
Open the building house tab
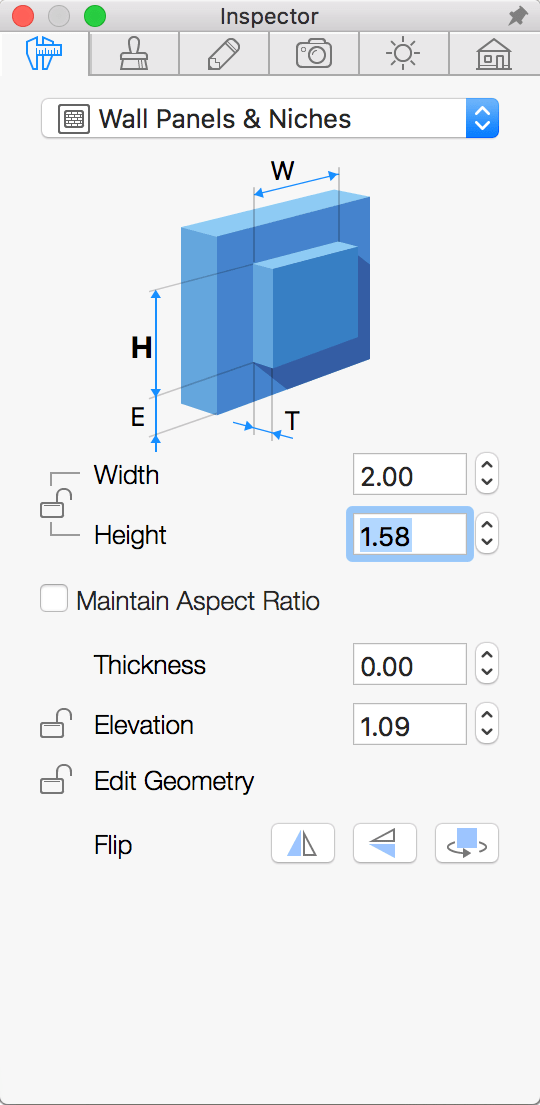(494, 54)
